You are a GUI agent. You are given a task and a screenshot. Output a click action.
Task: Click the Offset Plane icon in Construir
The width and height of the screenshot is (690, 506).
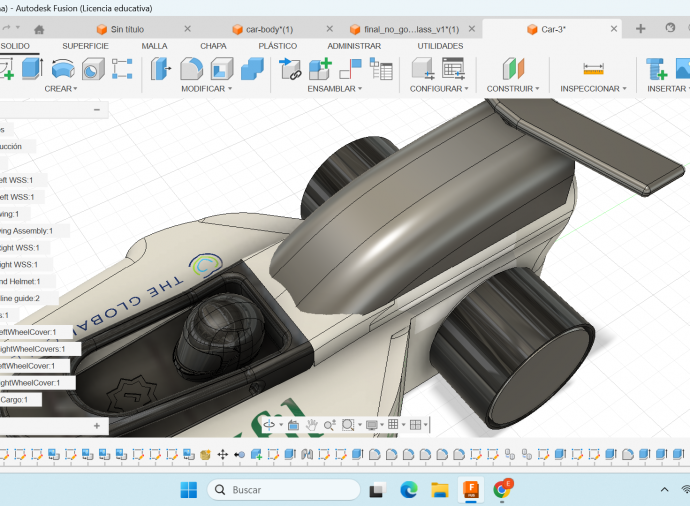[x=512, y=69]
